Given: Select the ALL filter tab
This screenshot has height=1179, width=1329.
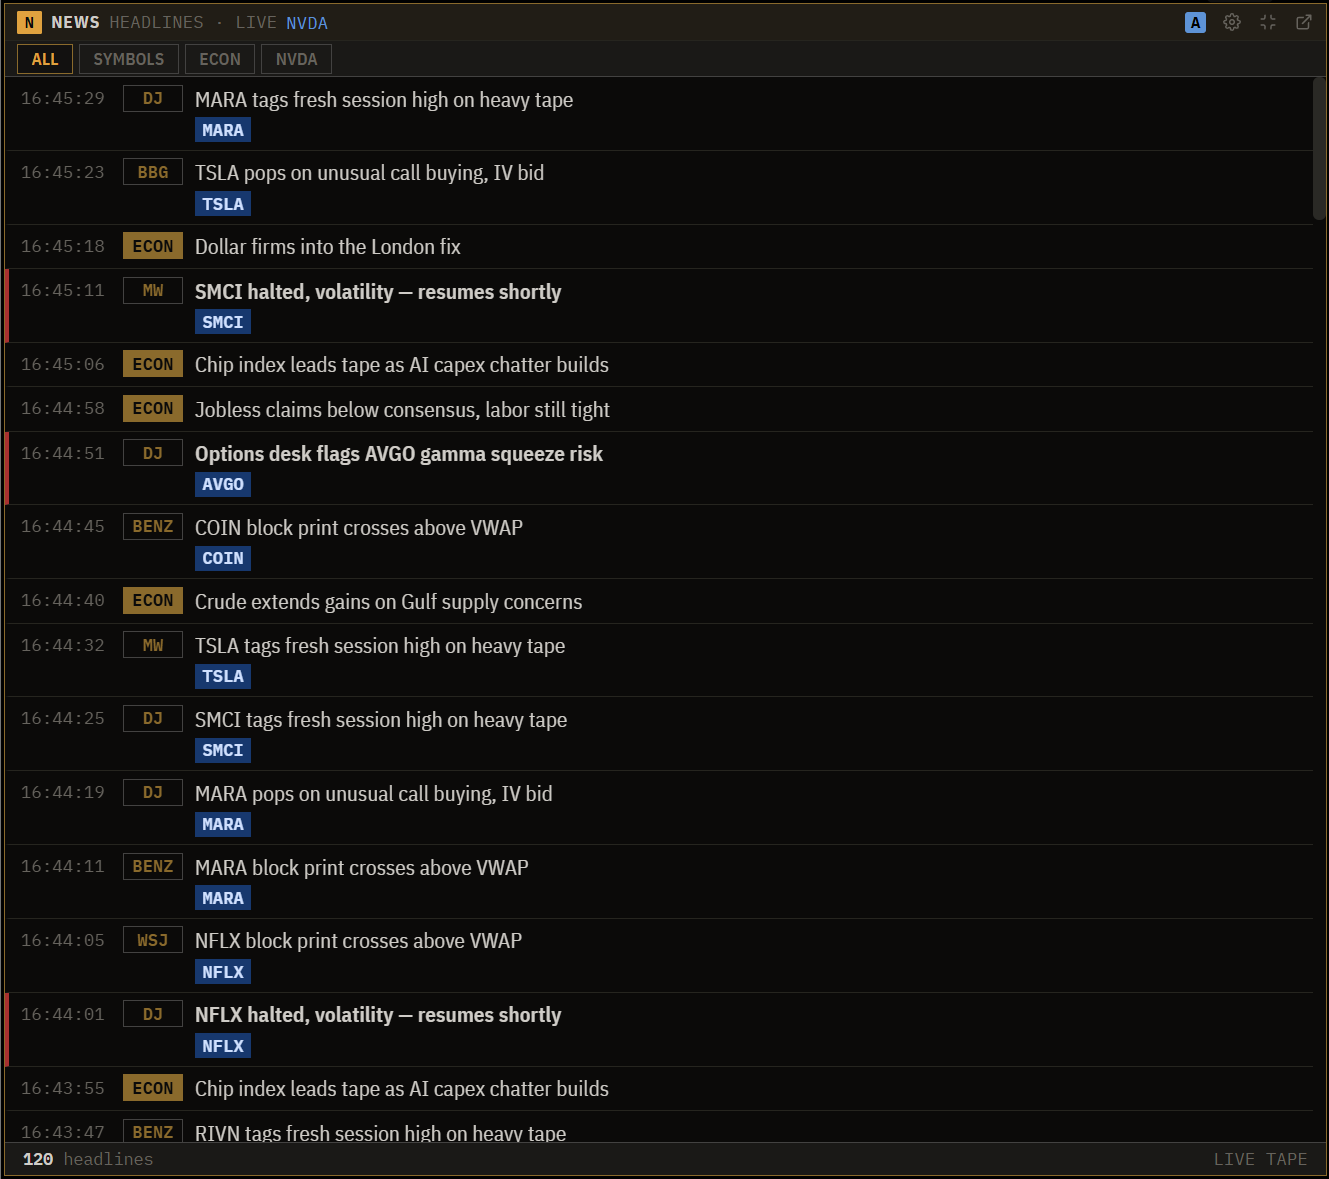Looking at the screenshot, I should (45, 59).
